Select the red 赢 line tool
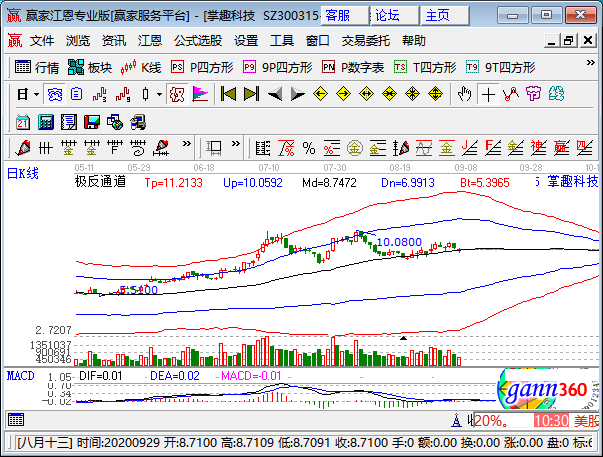Screen dimensions: 603x457 561,148
